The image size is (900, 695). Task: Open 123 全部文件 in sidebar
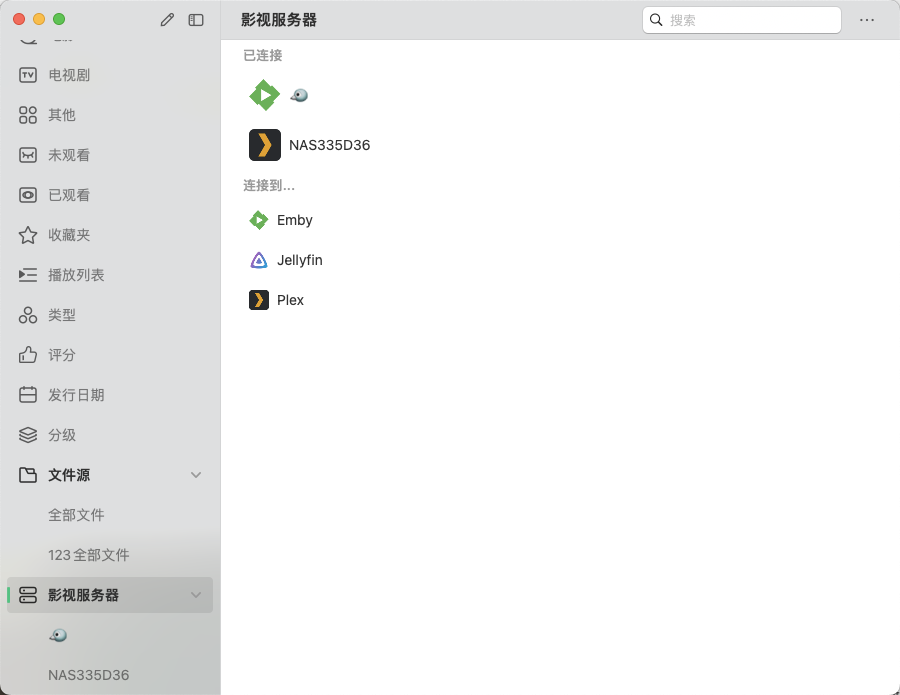[89, 555]
